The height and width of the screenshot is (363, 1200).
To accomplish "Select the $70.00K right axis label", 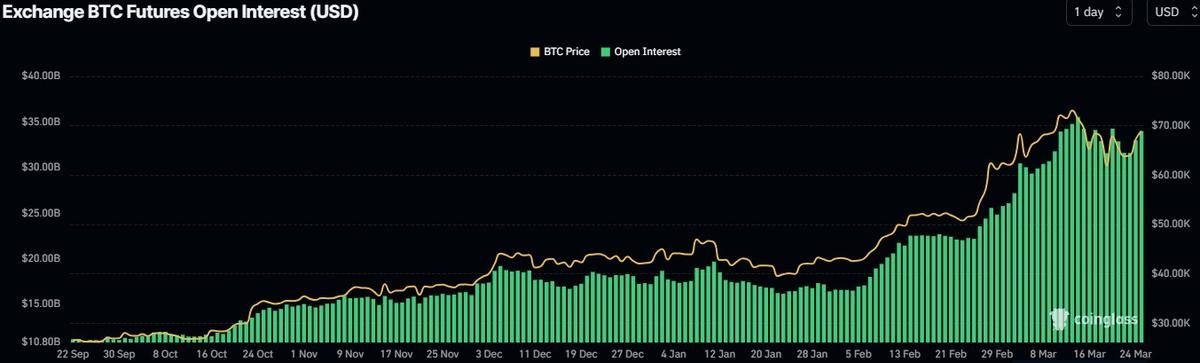I will point(1171,127).
